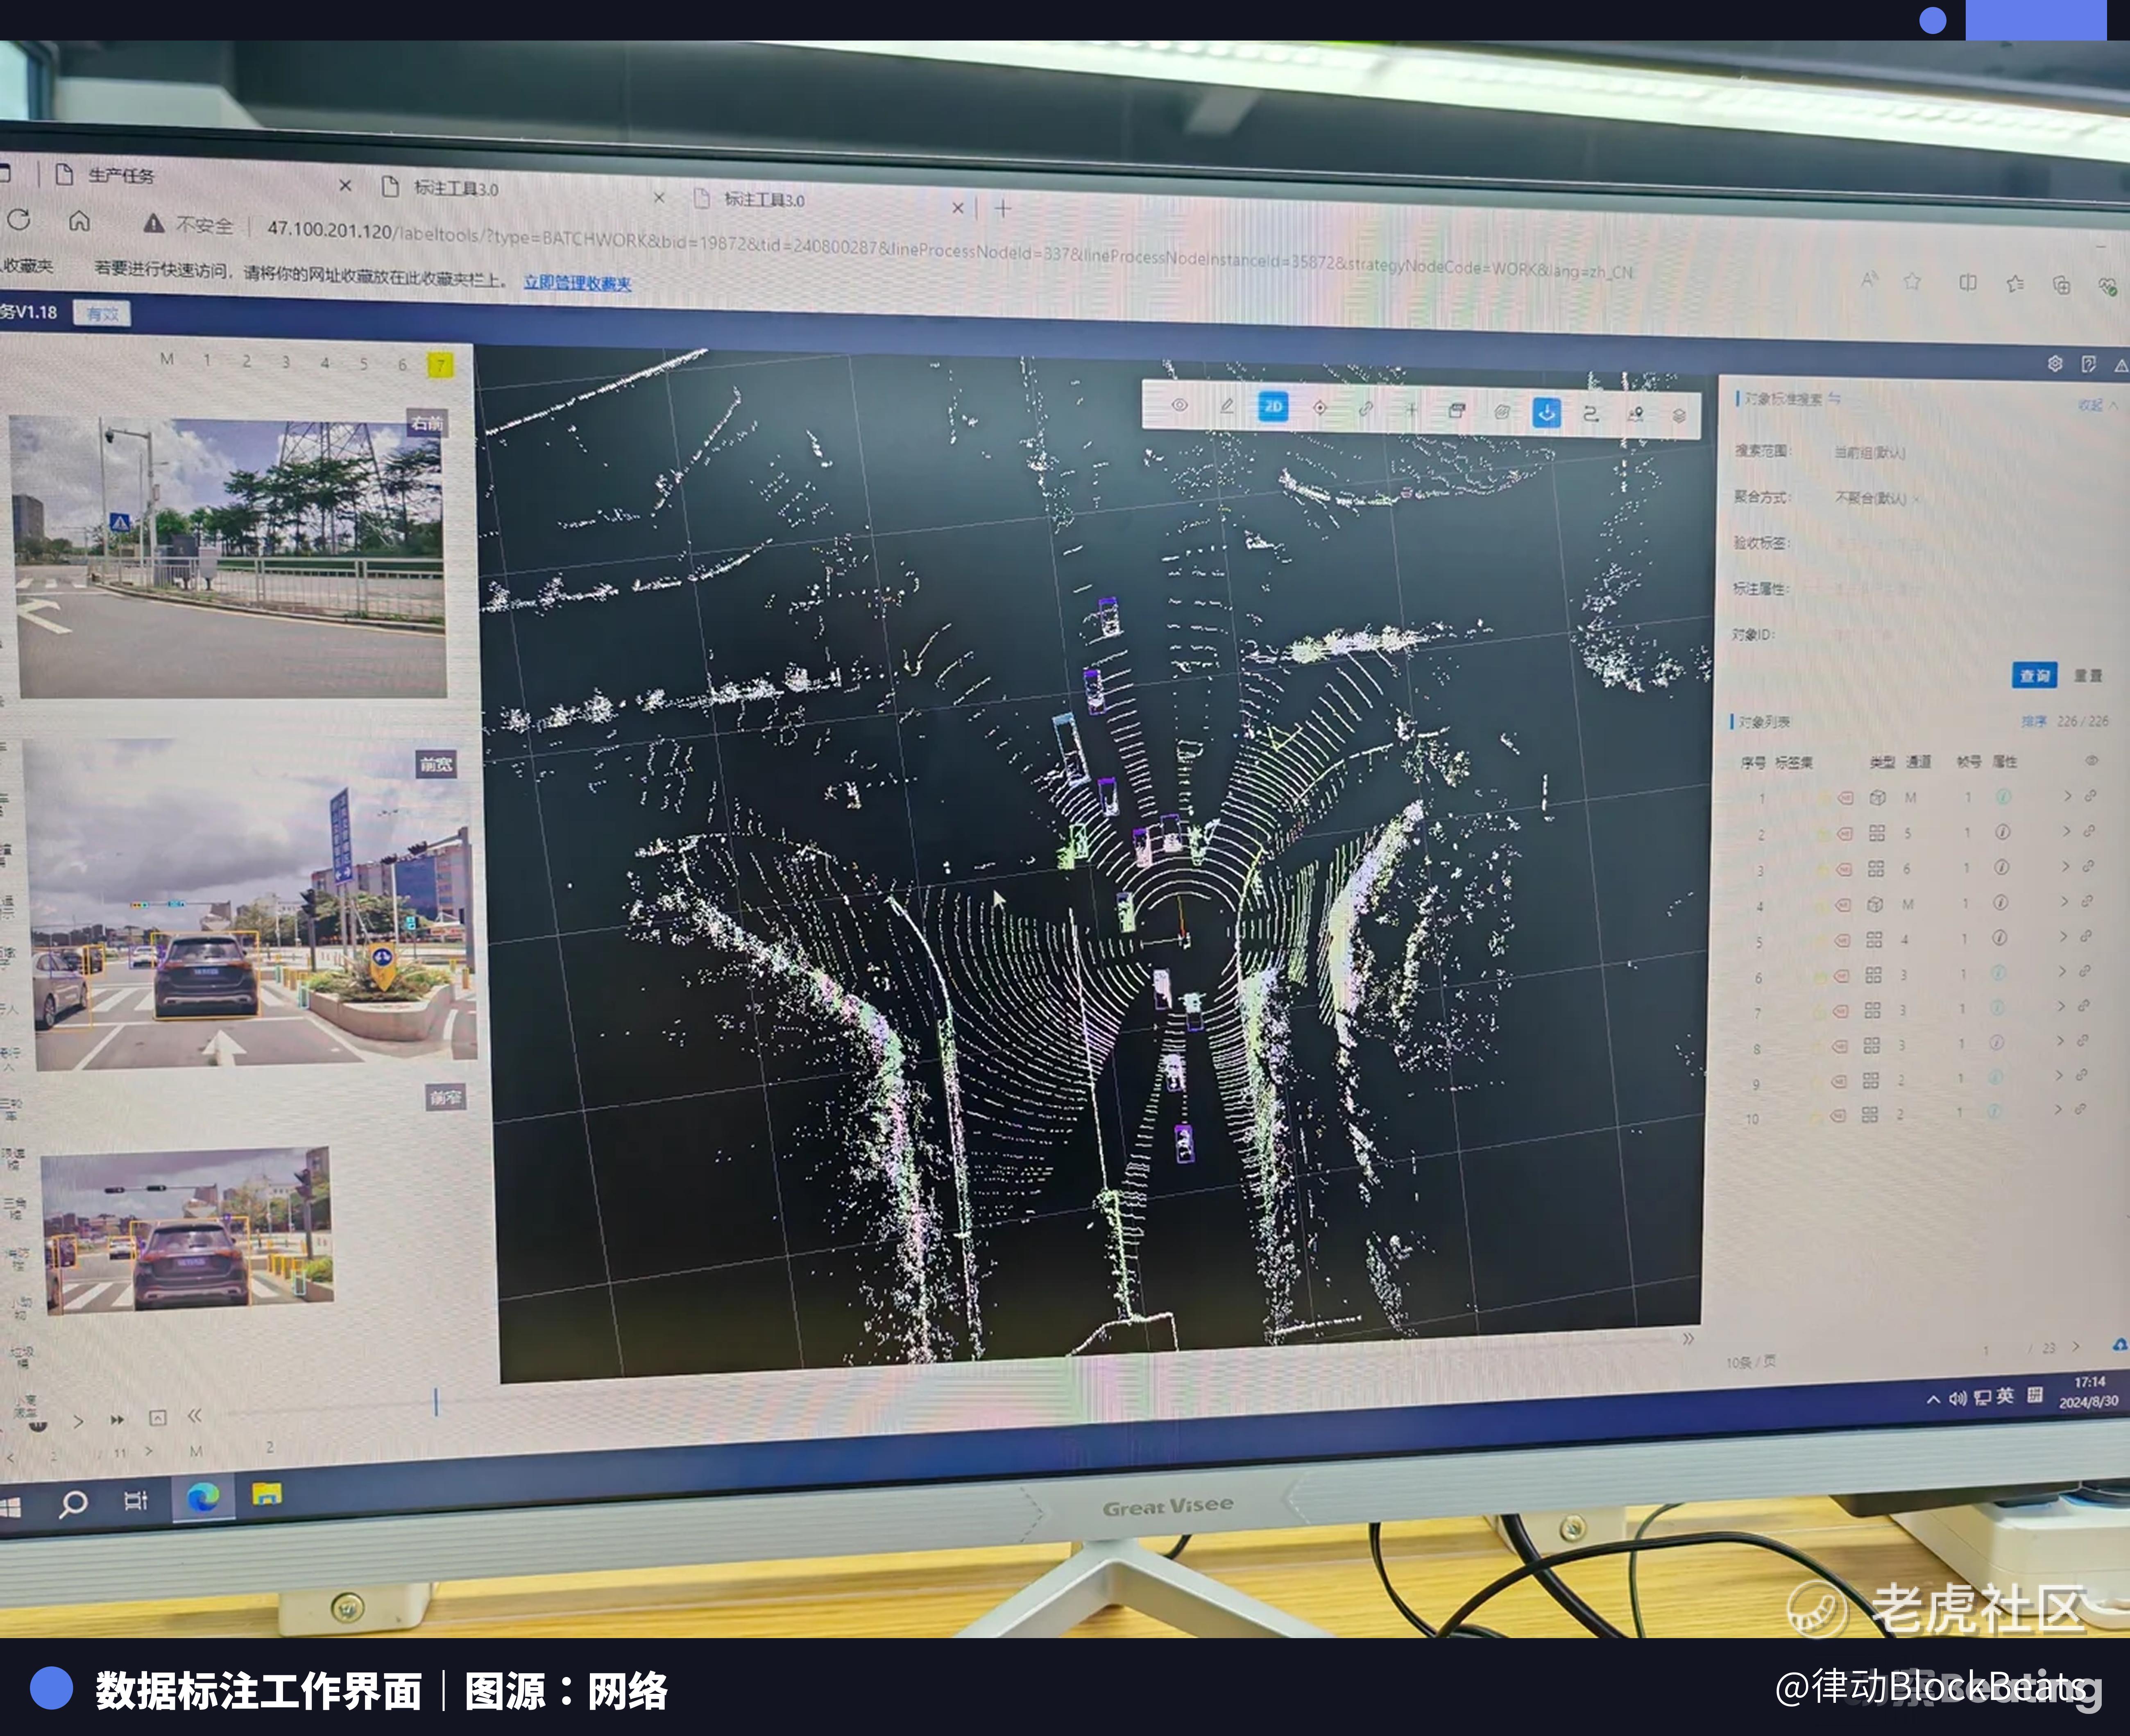Open the 立即管理收藏夹 link

point(577,283)
